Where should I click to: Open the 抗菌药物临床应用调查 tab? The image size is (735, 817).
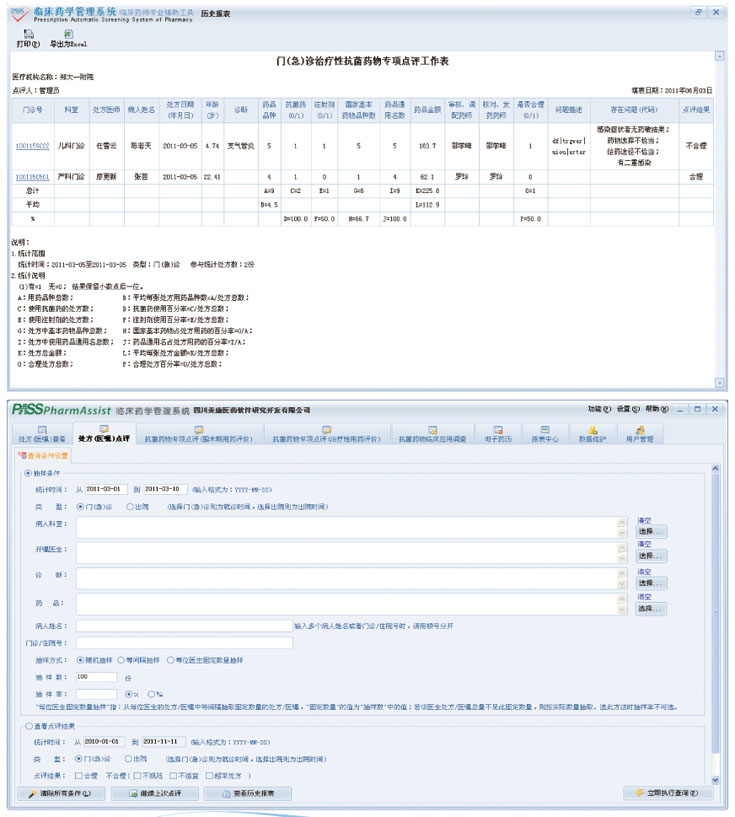[x=432, y=435]
